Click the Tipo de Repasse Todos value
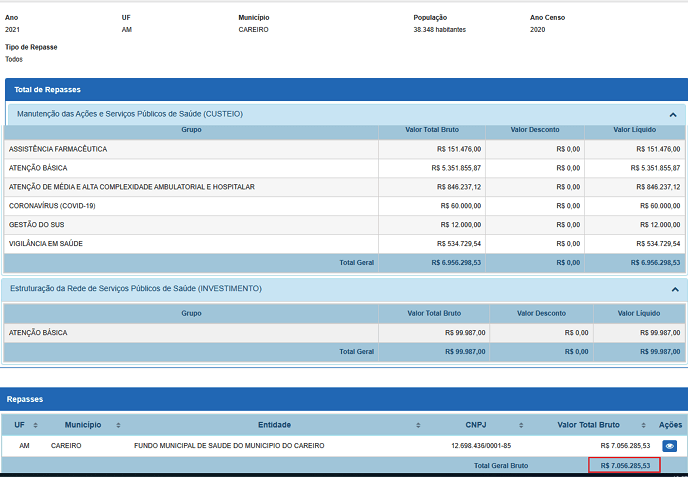688x477 pixels. (x=14, y=59)
